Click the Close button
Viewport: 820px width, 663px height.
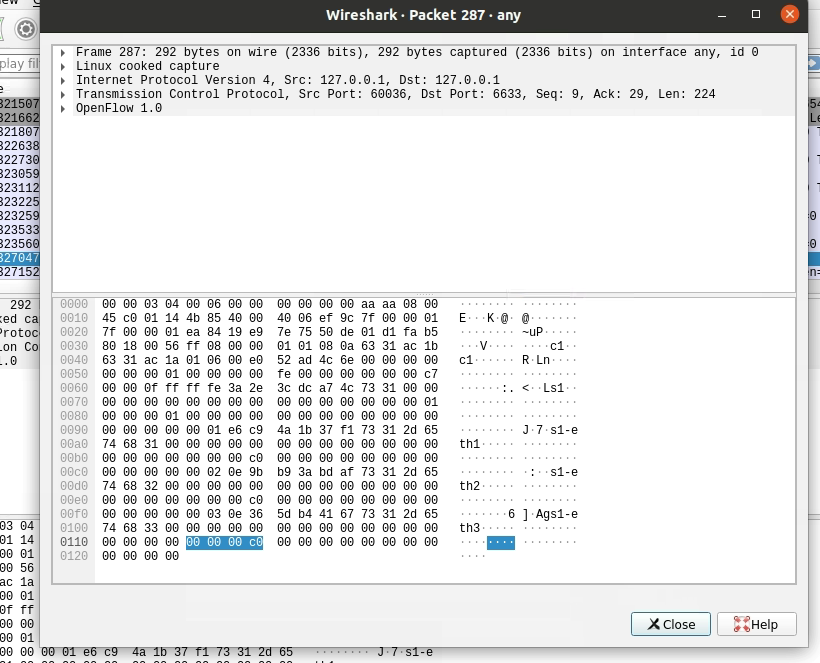tap(670, 624)
